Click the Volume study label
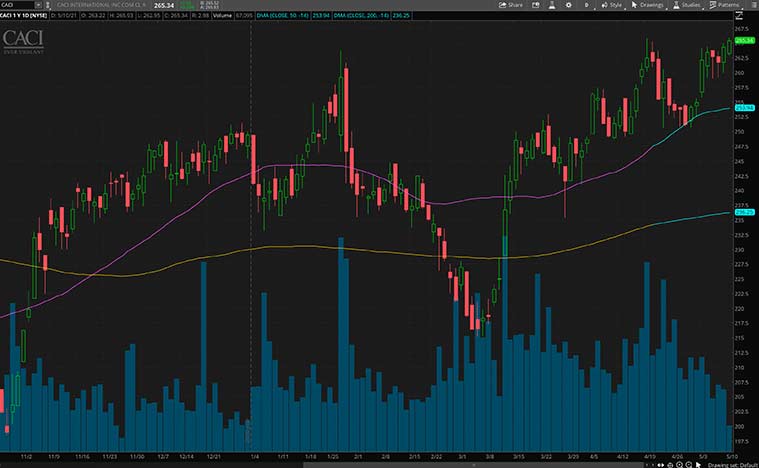The height and width of the screenshot is (468, 759). (212, 16)
